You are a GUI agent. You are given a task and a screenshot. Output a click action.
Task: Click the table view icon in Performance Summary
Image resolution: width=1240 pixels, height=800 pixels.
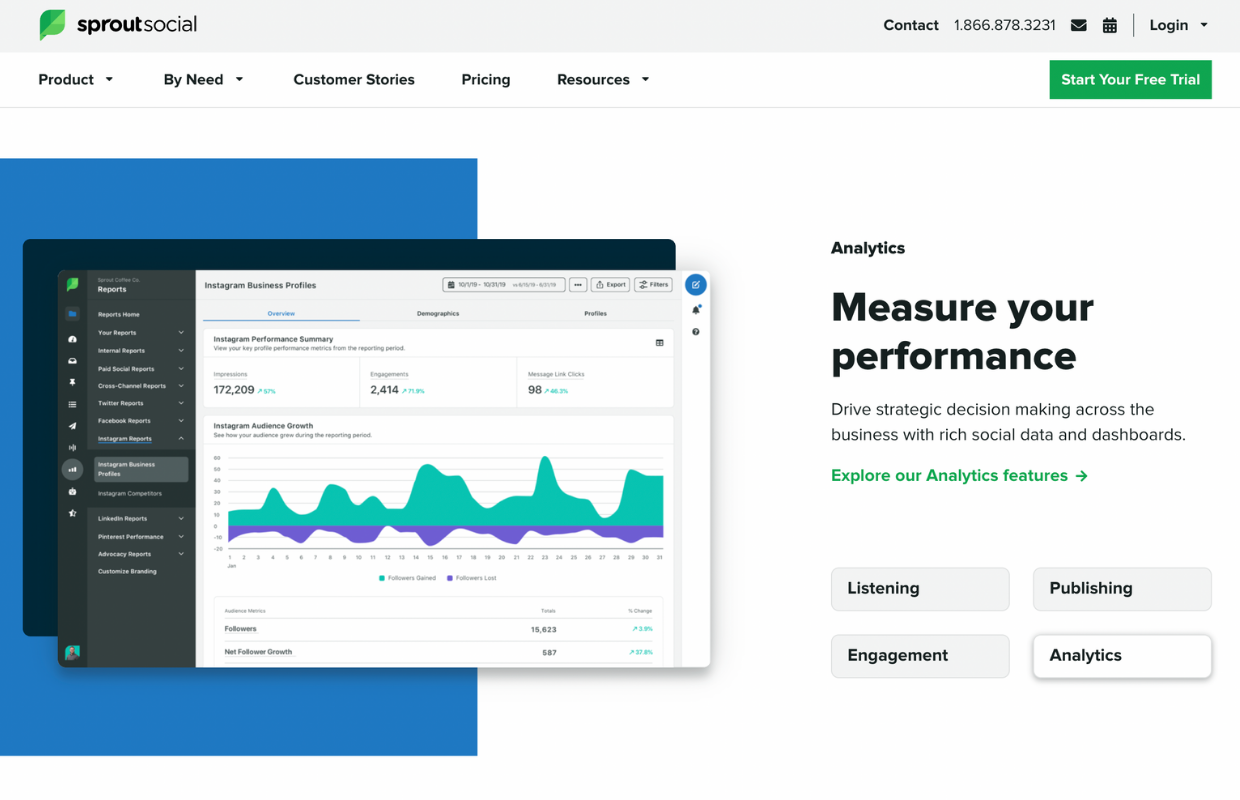click(660, 343)
